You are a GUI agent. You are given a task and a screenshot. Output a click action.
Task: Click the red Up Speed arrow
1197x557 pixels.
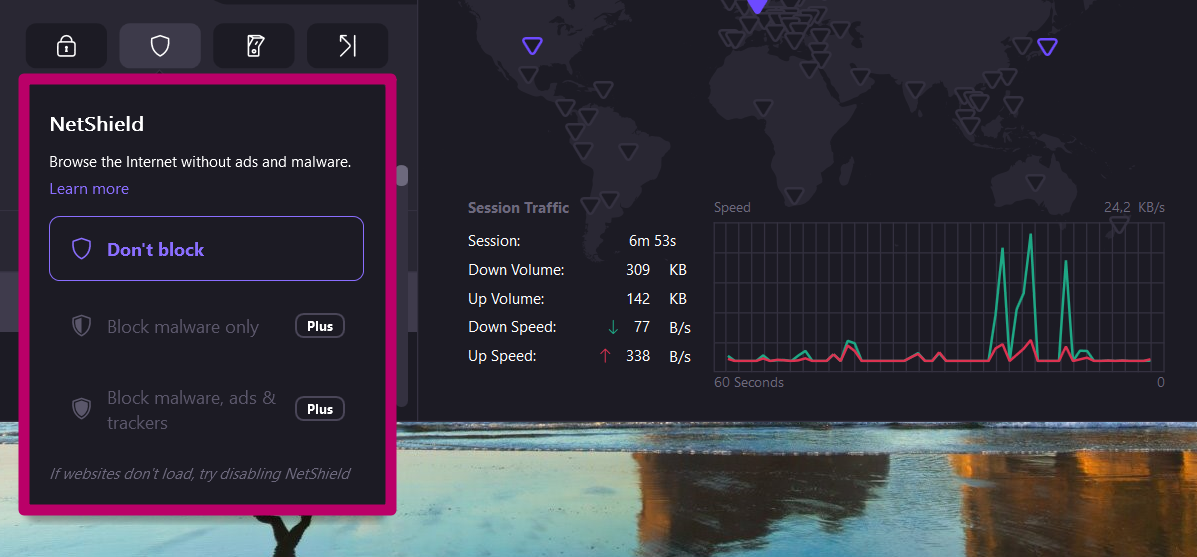point(605,356)
